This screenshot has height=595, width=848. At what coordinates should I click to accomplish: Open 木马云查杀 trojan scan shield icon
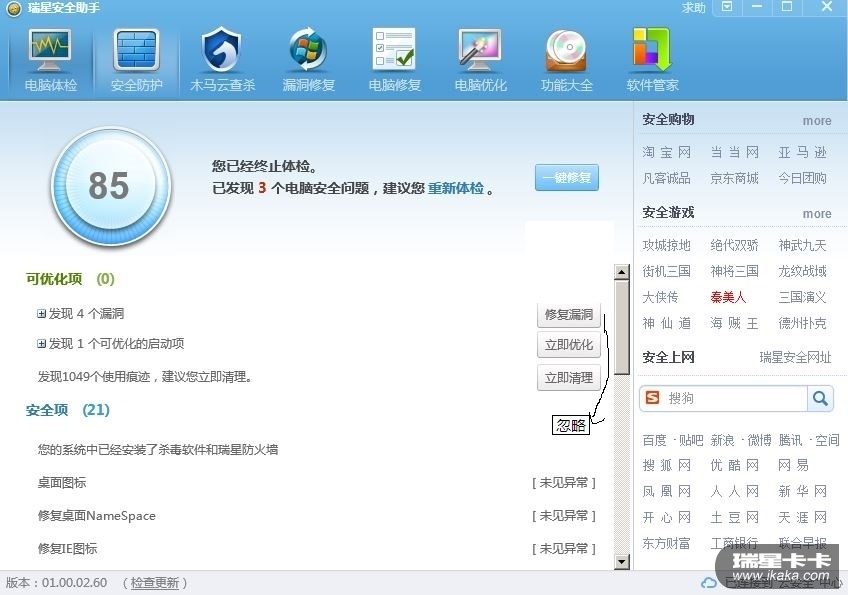click(x=221, y=50)
